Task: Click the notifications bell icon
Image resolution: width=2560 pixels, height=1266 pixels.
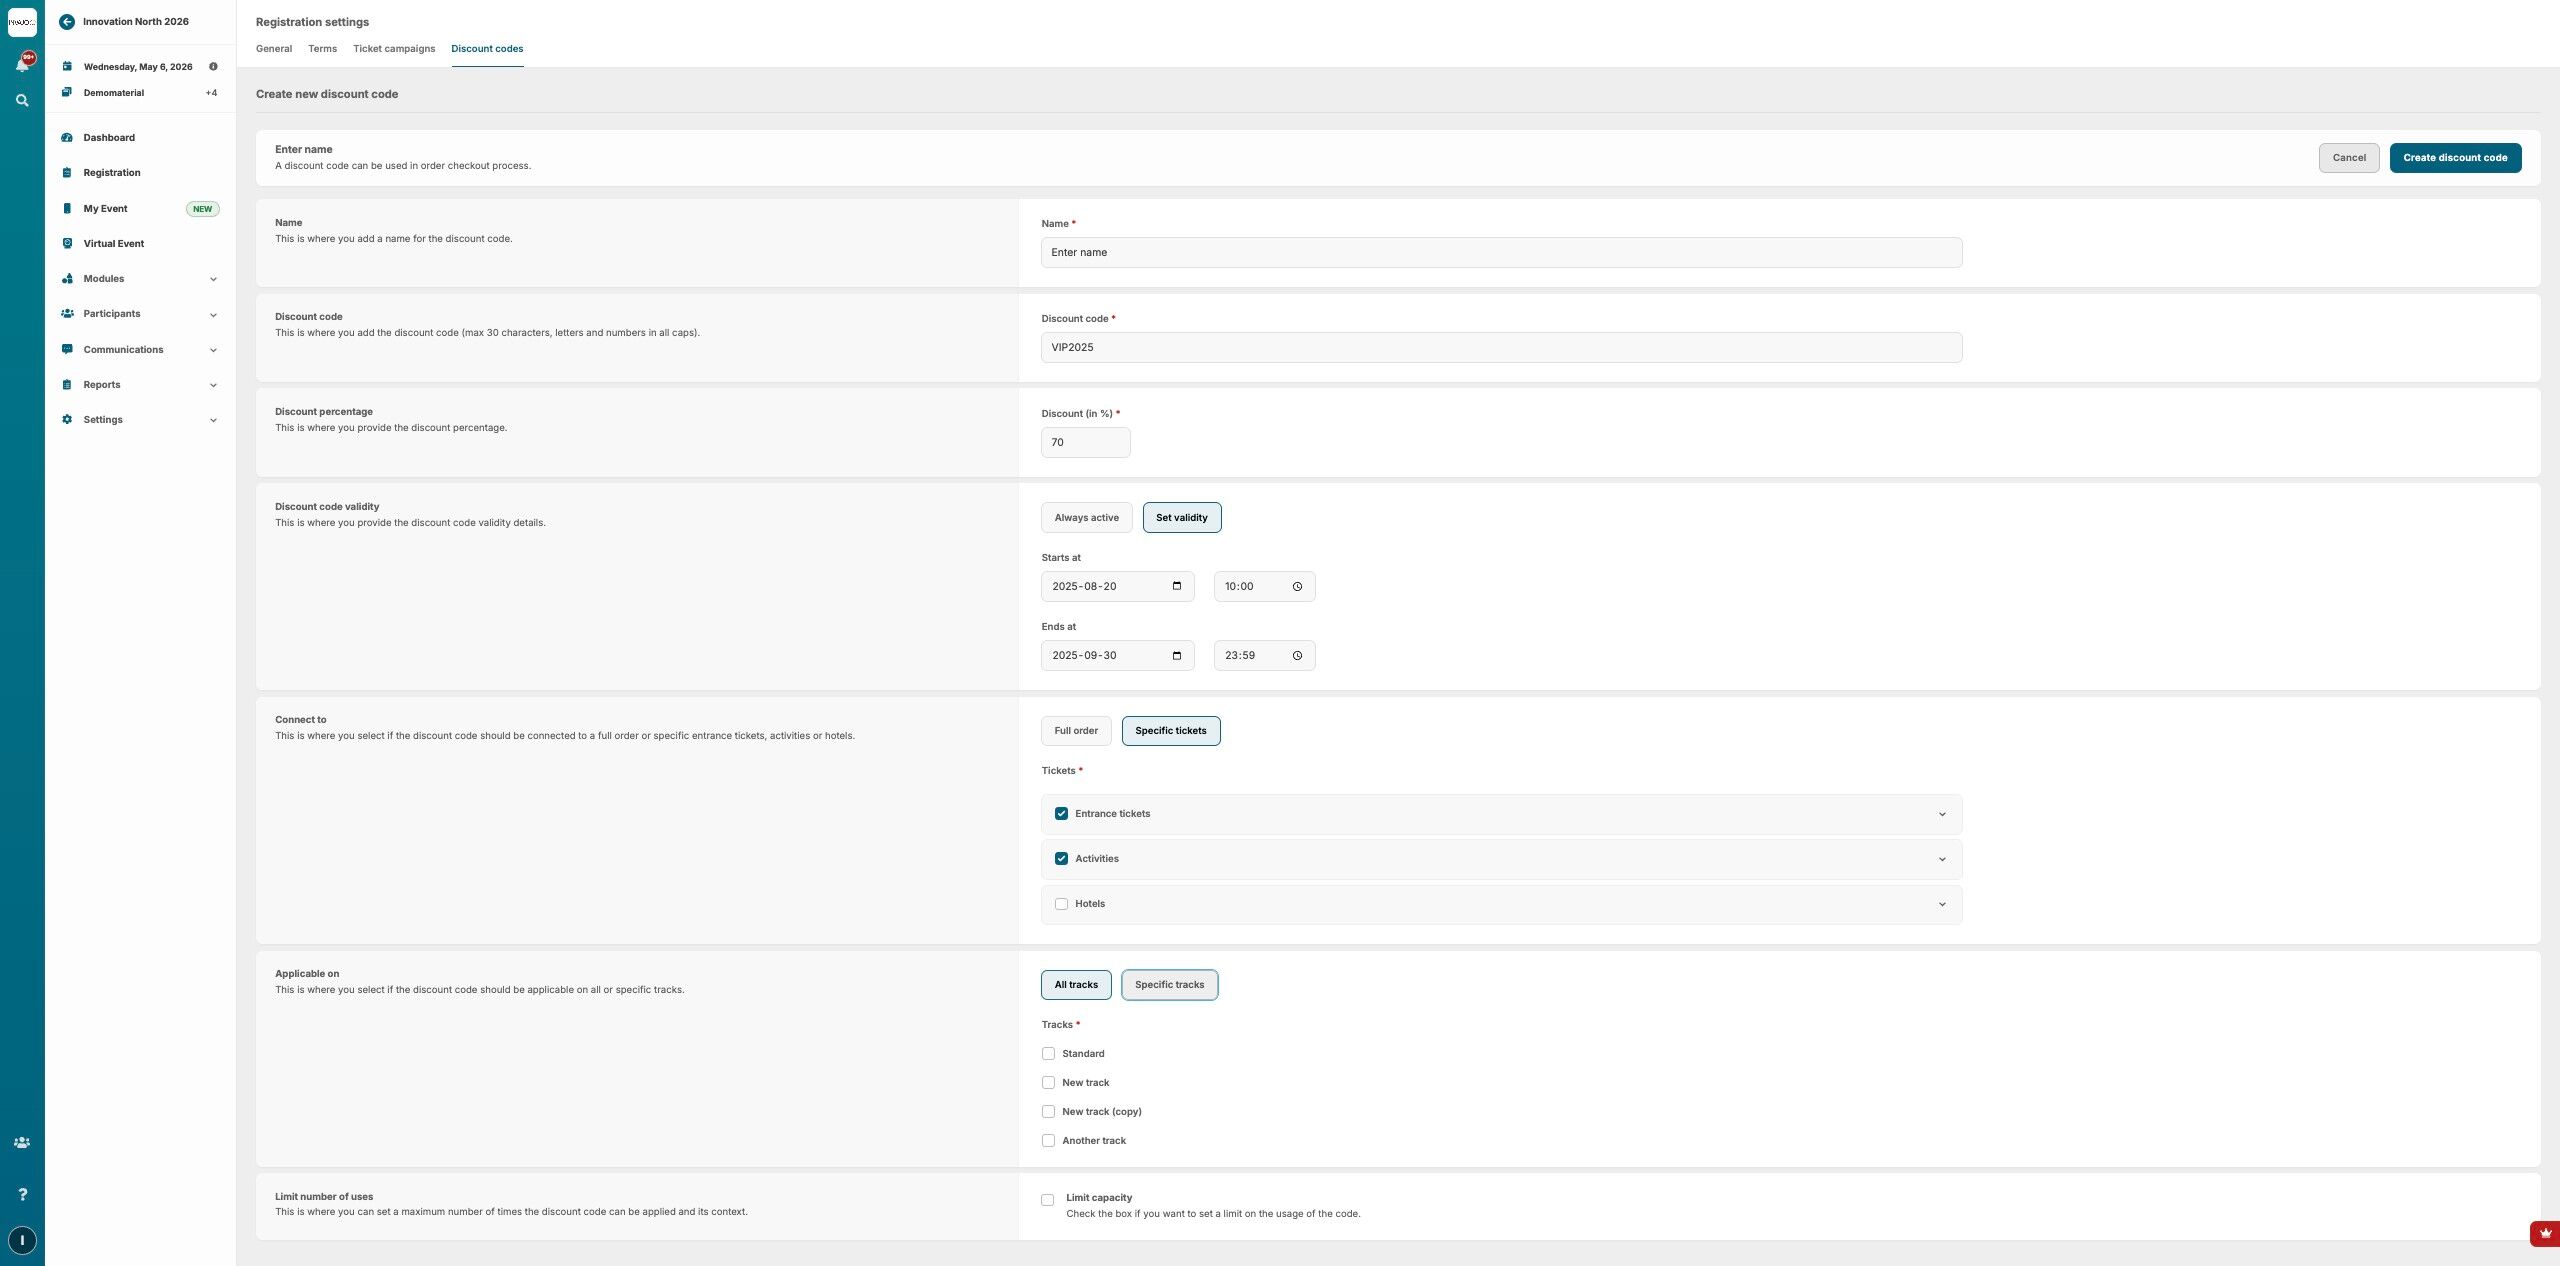Action: 22,65
